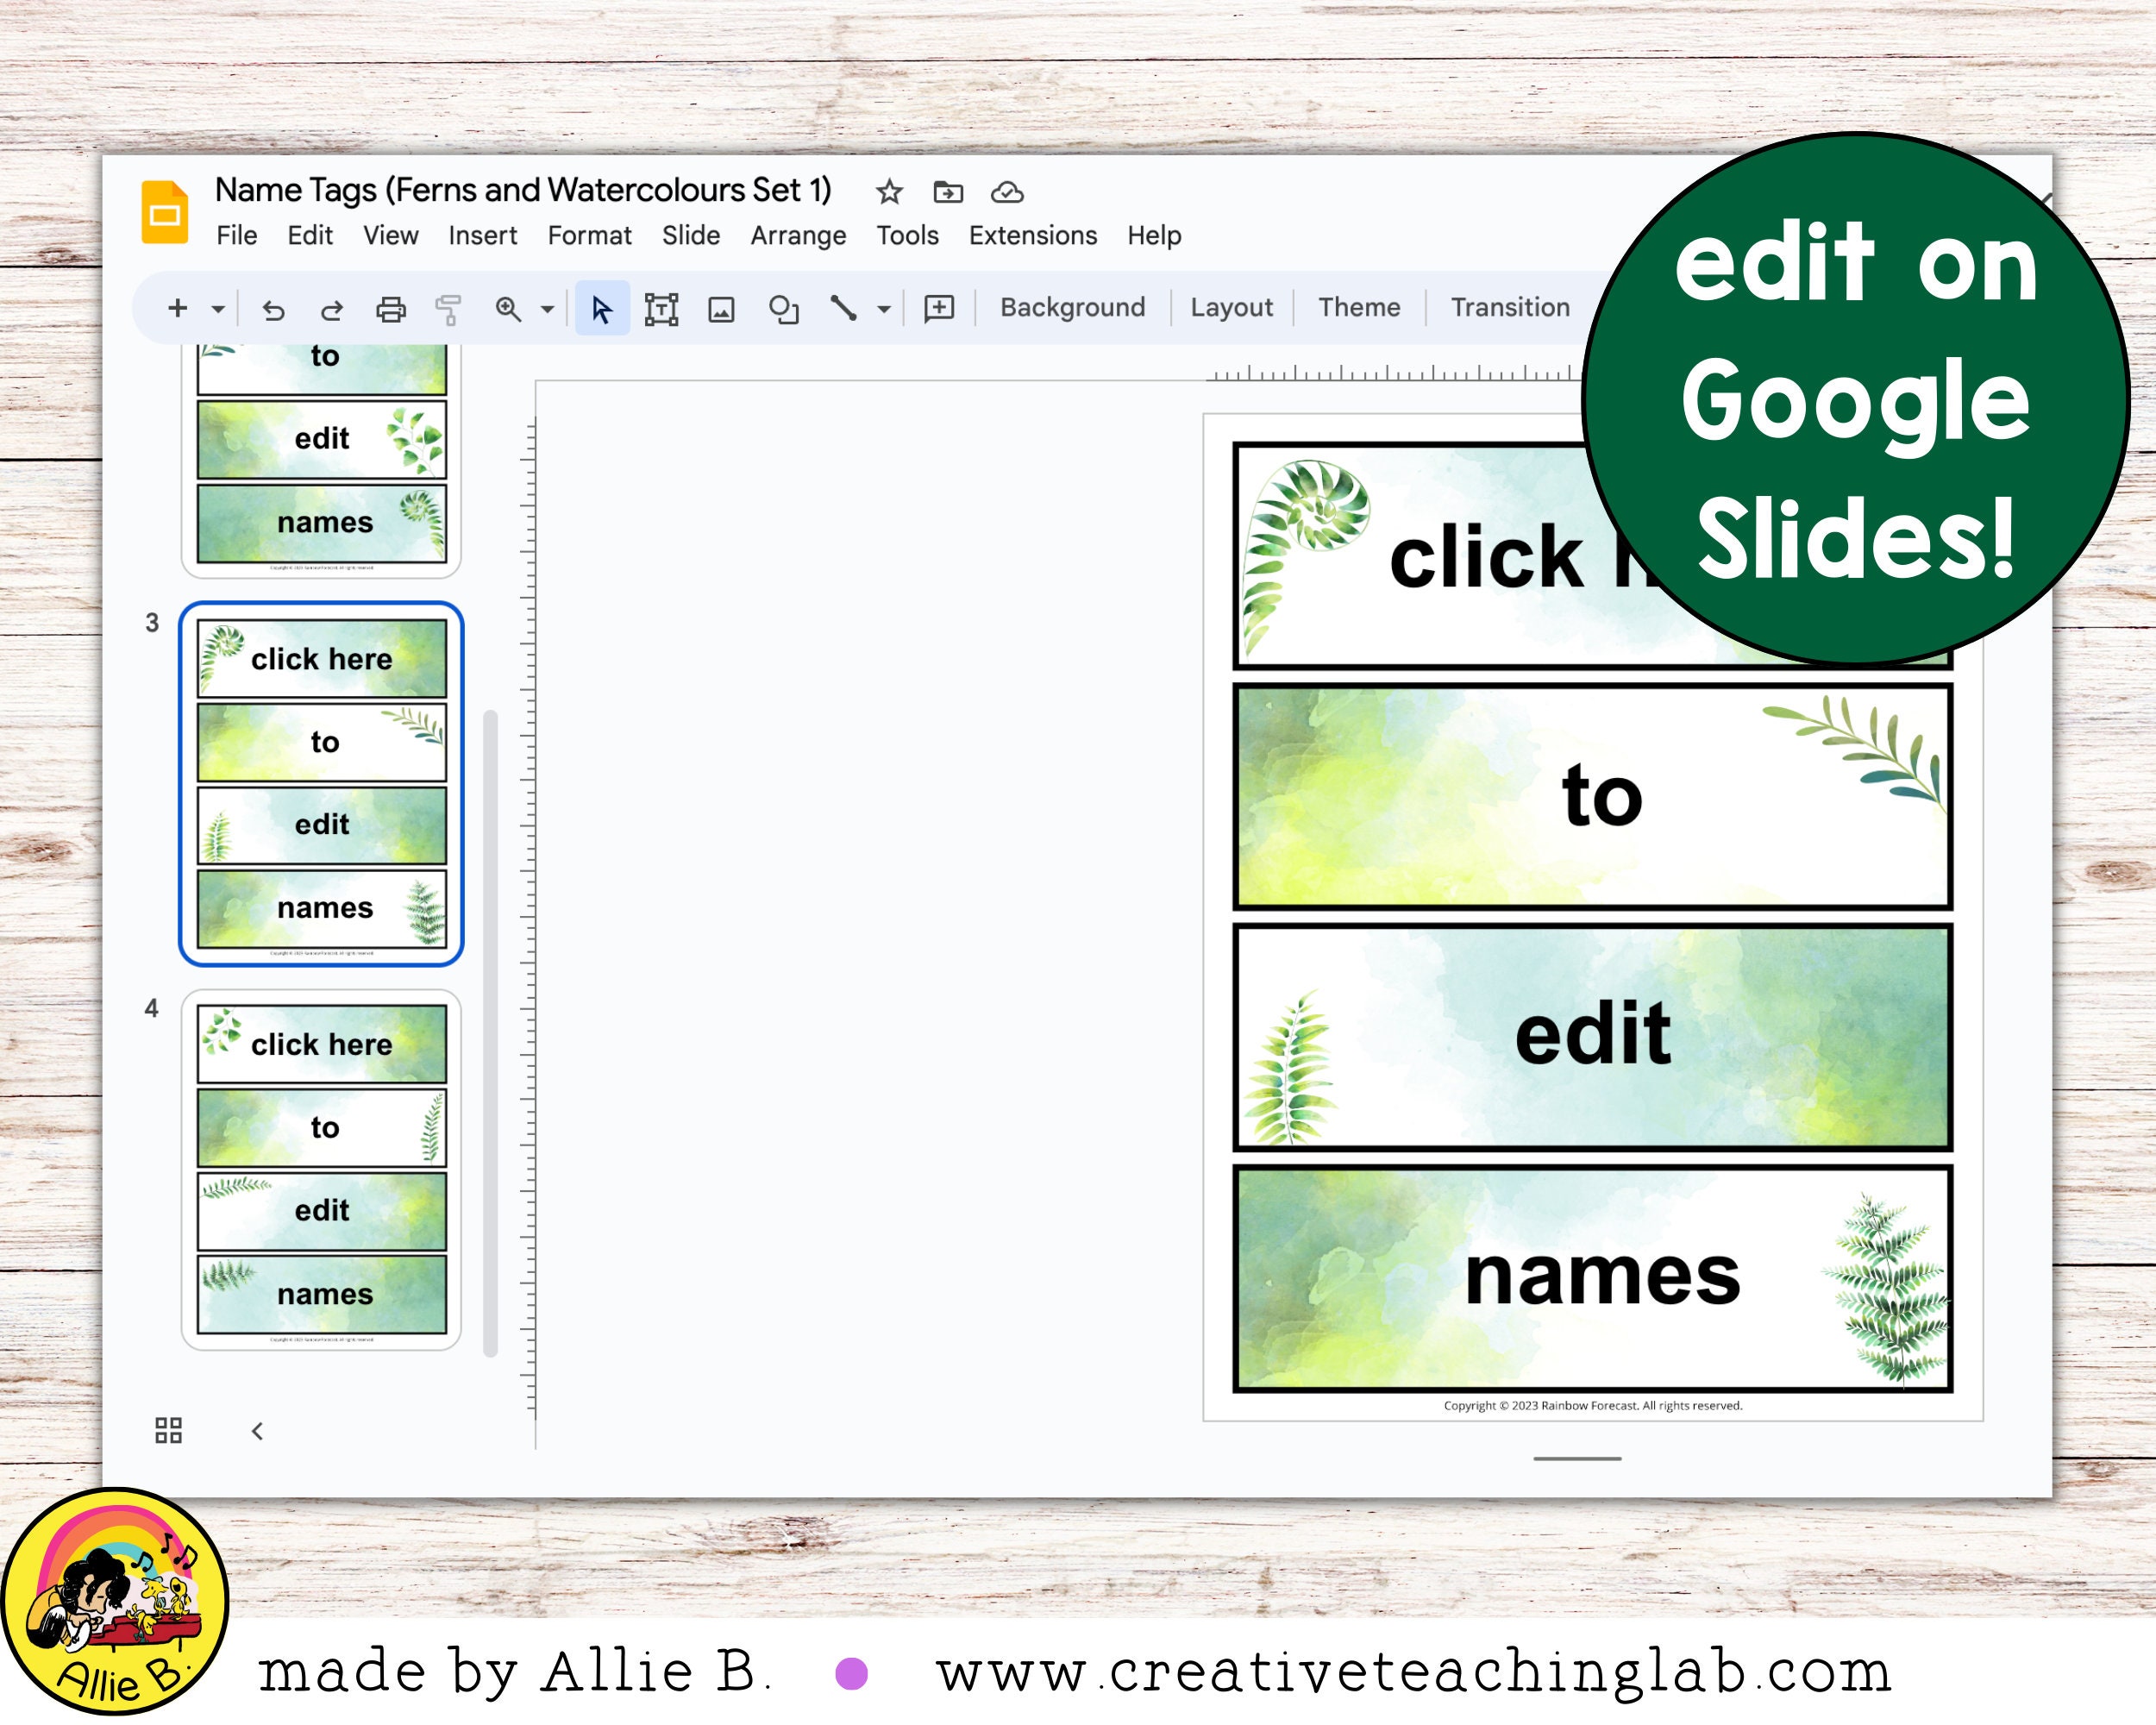Screen dimensions: 2156x1725
Task: Open the Background settings
Action: point(1073,307)
